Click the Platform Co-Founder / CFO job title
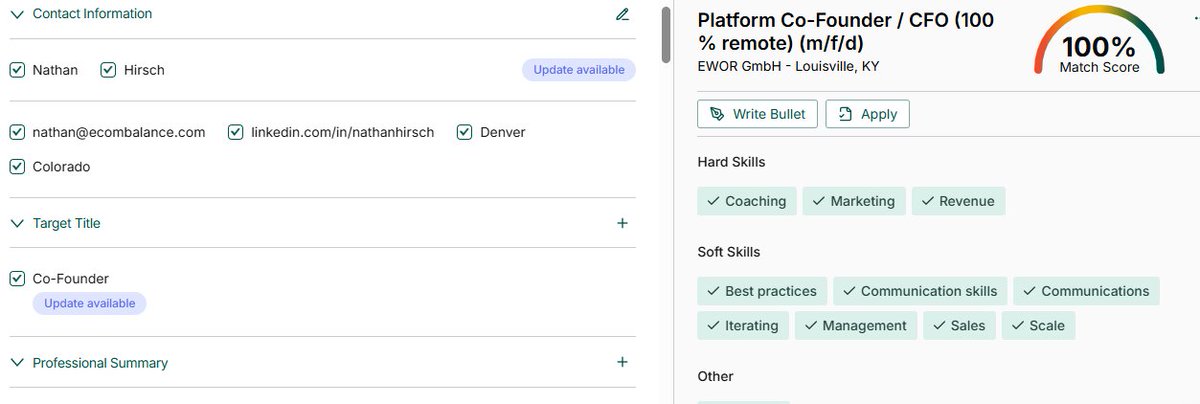Viewport: 1200px width, 404px height. [845, 32]
